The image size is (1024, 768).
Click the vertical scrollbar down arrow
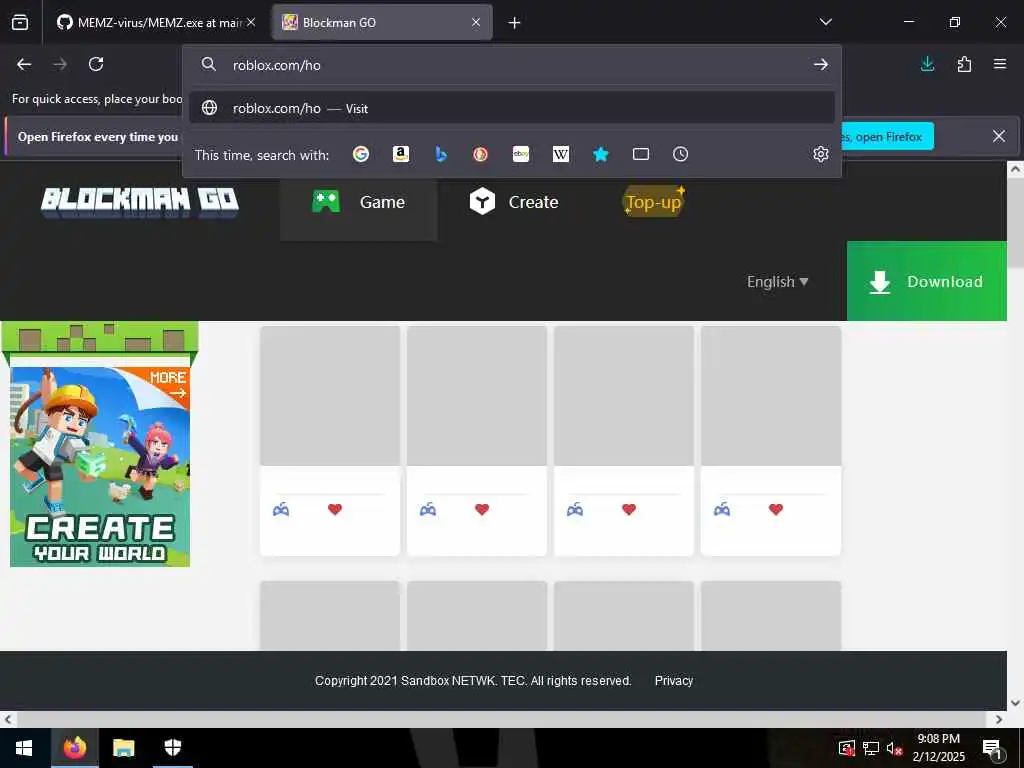[x=1015, y=703]
